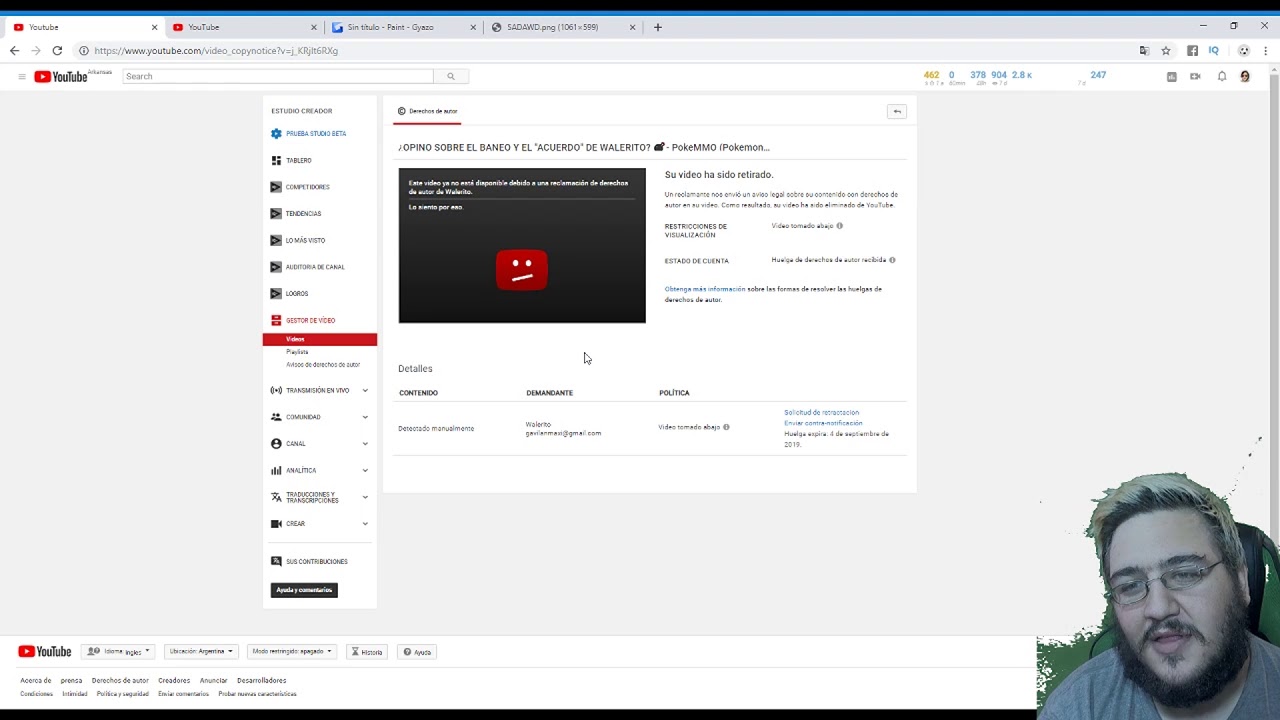Screen dimensions: 1280x720
Task: Select the Derechos de autor tab
Action: click(428, 111)
